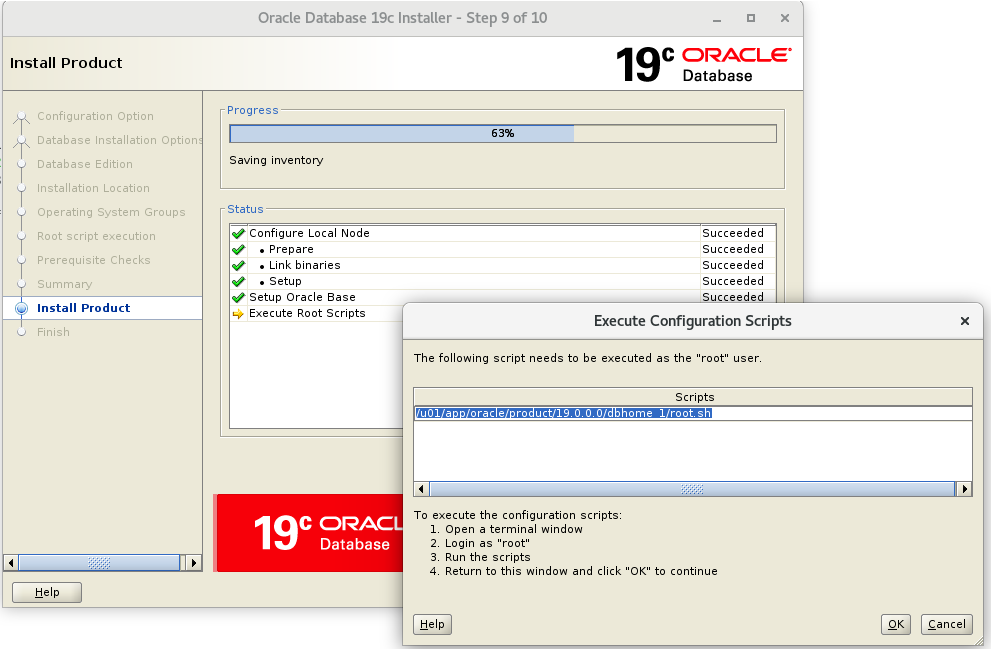Screen dimensions: 991x649
Task: Click left arrow of sidebar steps scrollbar
Action: (11, 562)
